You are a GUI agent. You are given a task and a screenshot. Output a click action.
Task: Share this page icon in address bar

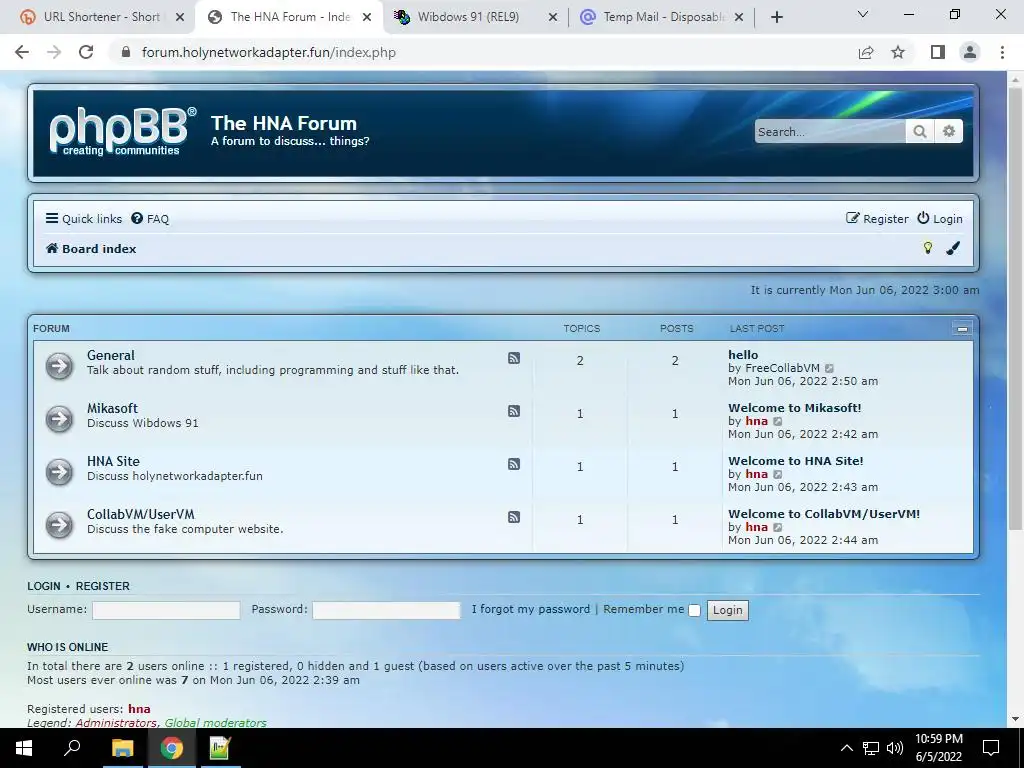(866, 52)
